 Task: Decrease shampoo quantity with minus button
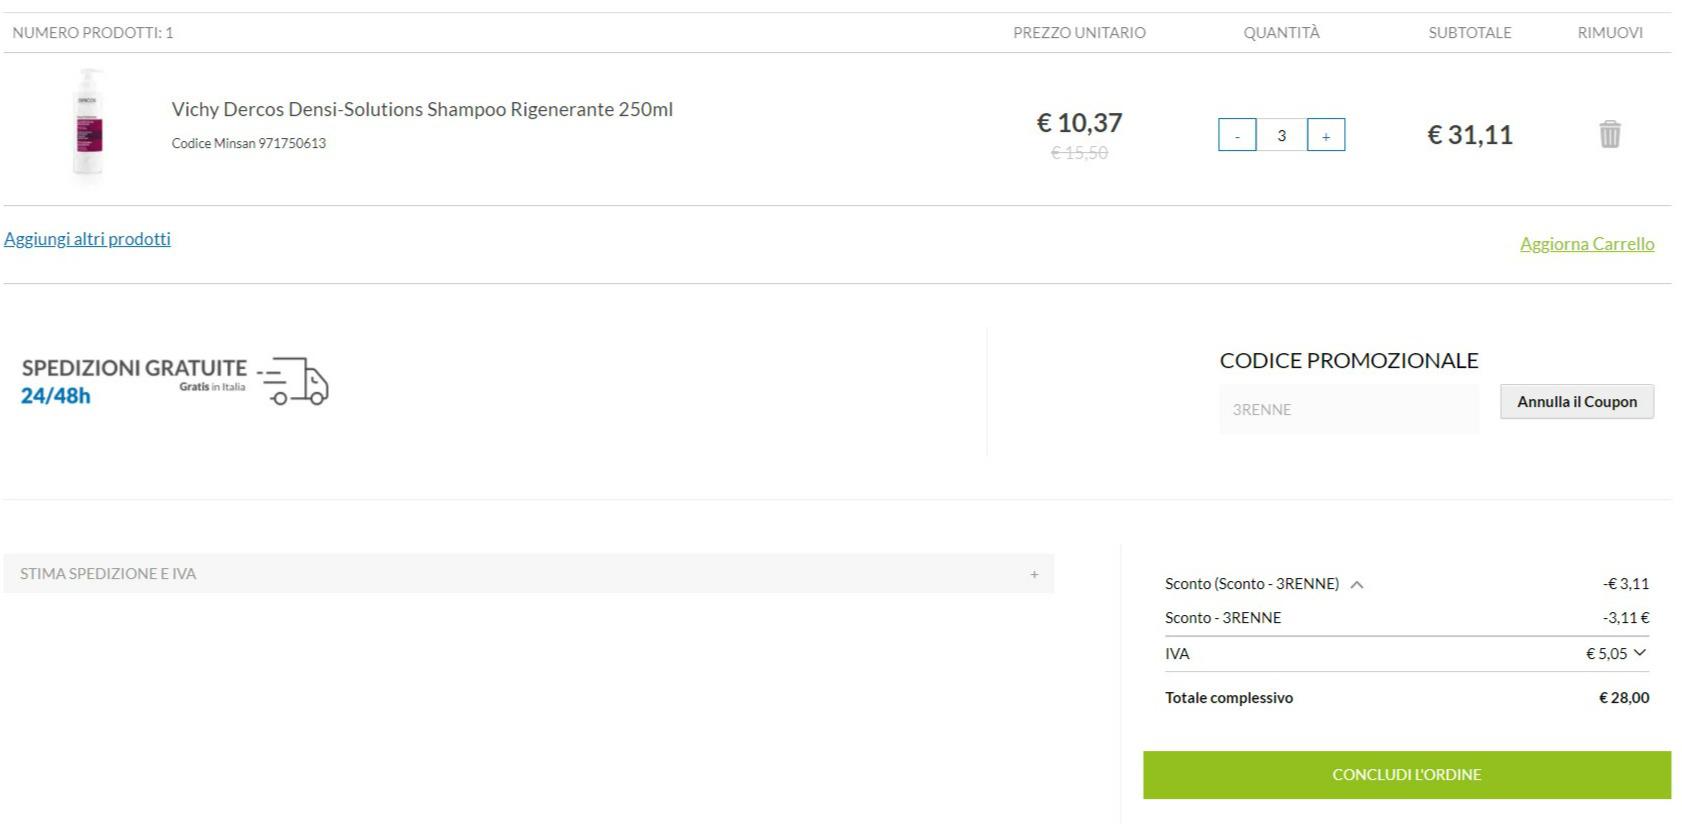[x=1237, y=135]
